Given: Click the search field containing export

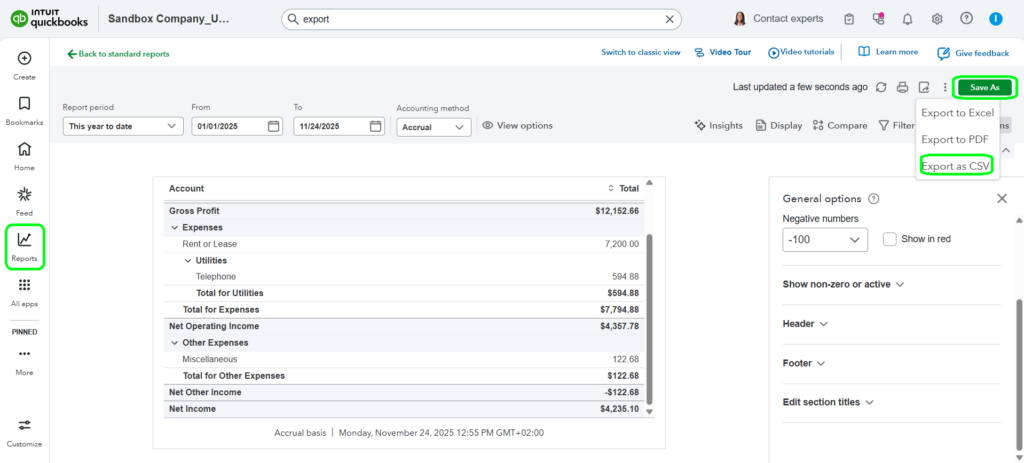Looking at the screenshot, I should point(481,19).
